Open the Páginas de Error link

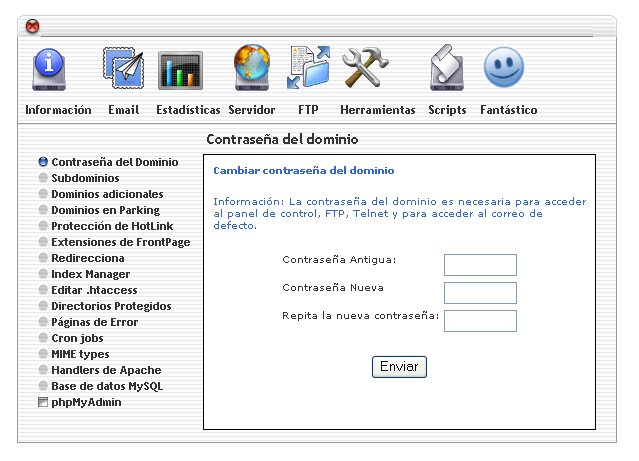95,322
